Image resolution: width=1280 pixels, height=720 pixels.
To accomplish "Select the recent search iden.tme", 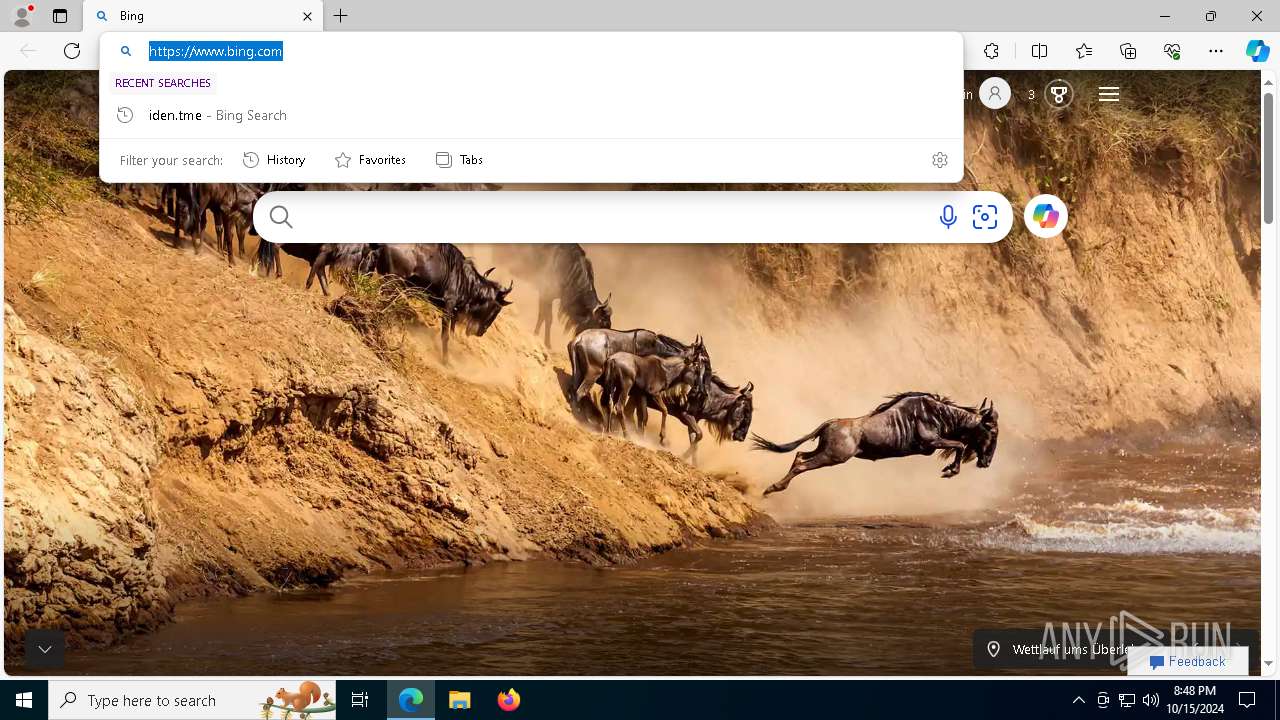I will pos(530,115).
